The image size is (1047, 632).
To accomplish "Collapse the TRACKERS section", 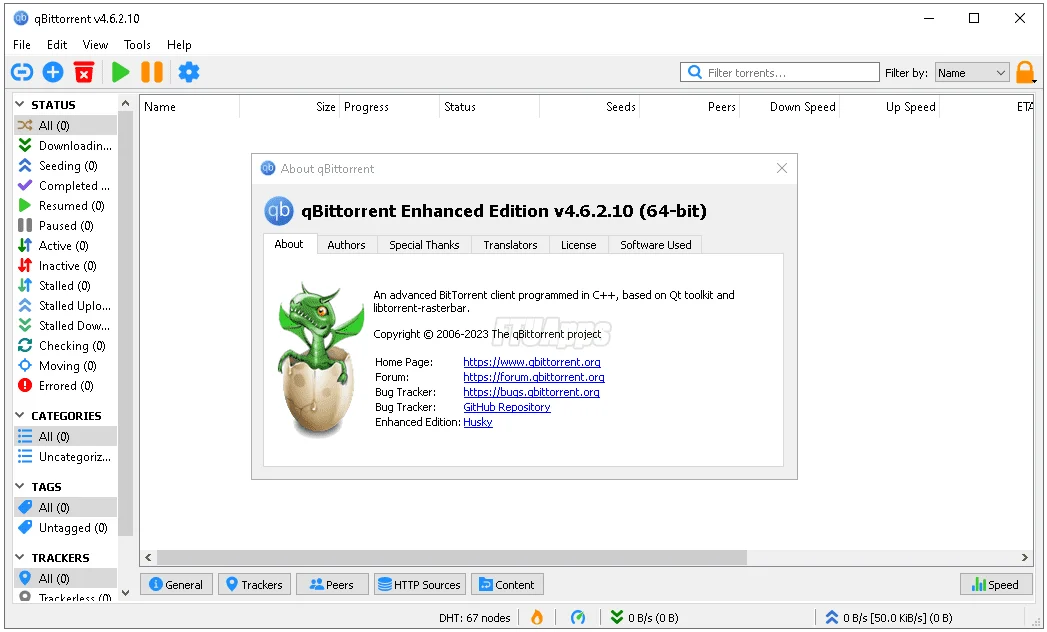I will [x=20, y=557].
